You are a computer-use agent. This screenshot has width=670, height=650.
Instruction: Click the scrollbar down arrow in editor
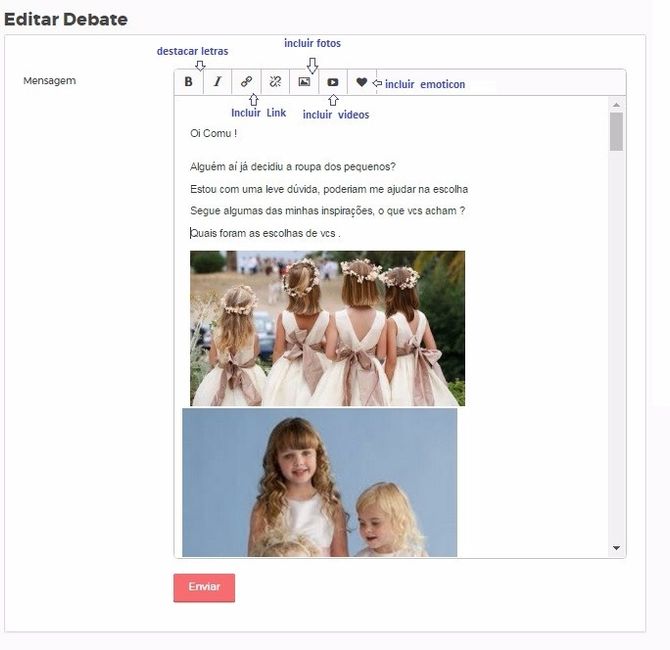pos(616,548)
